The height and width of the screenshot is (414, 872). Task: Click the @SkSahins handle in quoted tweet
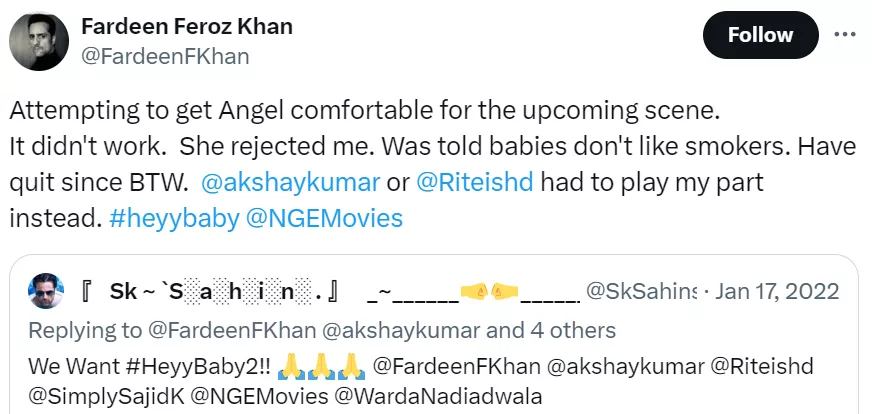tap(640, 292)
